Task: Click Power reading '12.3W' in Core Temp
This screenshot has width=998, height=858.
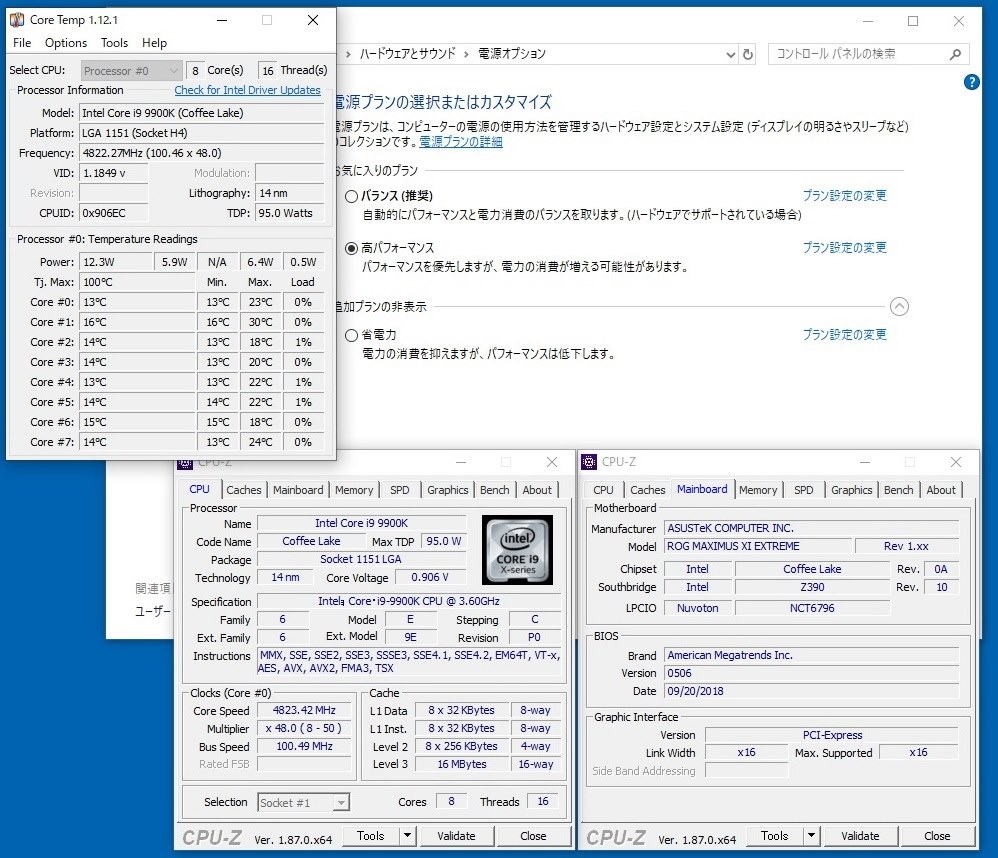Action: 116,262
